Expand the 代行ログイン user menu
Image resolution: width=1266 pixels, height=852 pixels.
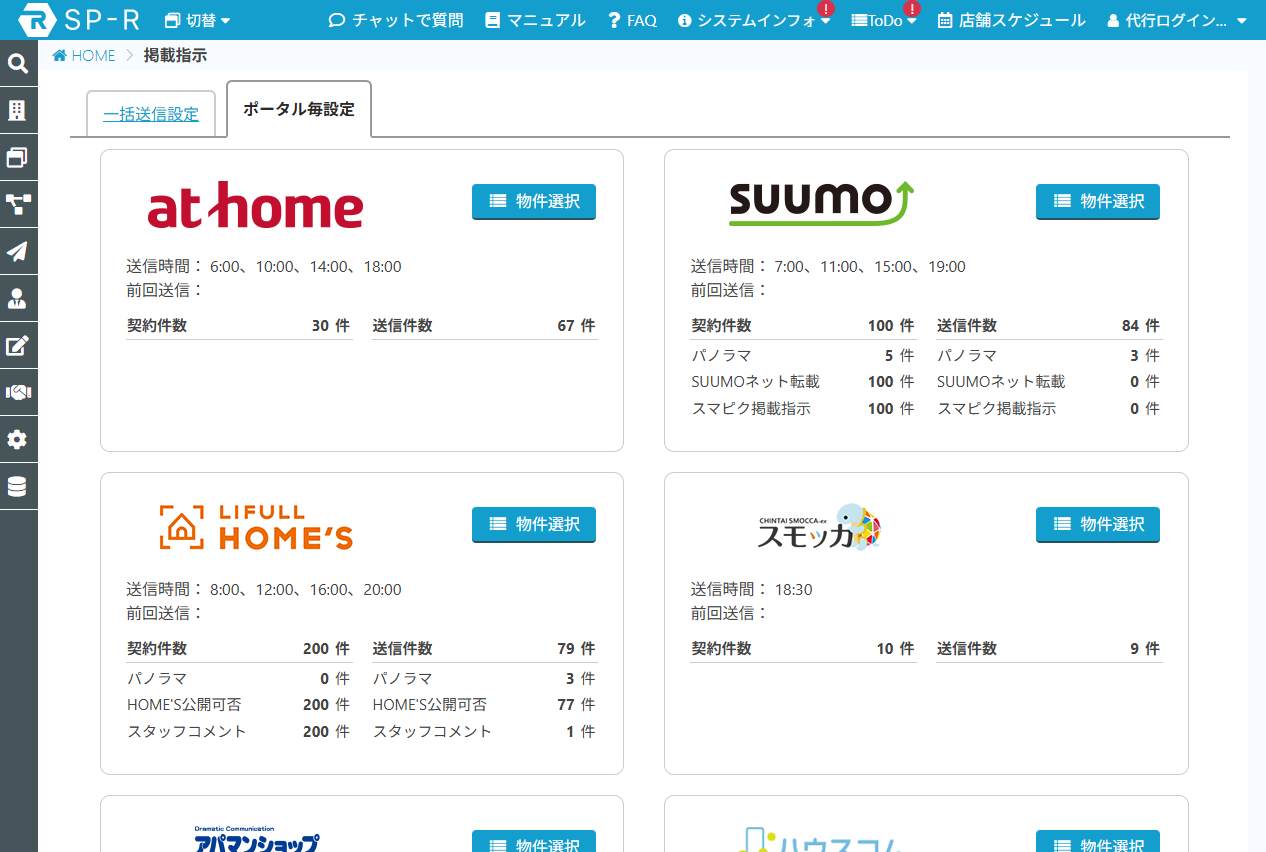[x=1176, y=20]
